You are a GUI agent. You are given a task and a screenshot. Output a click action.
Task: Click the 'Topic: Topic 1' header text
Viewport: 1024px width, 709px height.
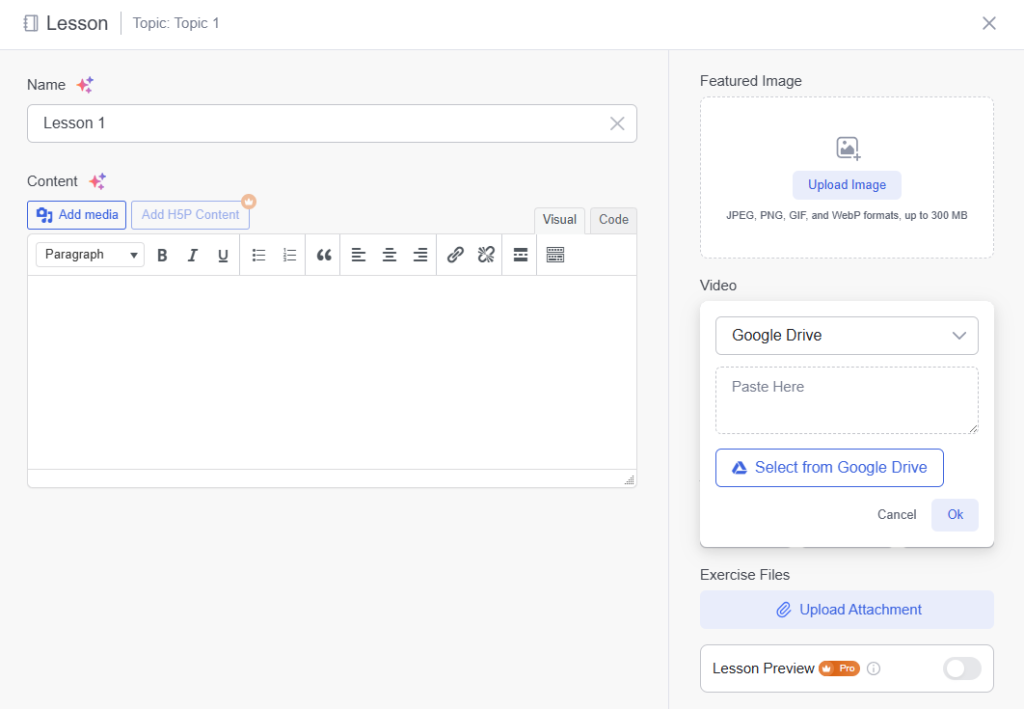(176, 24)
